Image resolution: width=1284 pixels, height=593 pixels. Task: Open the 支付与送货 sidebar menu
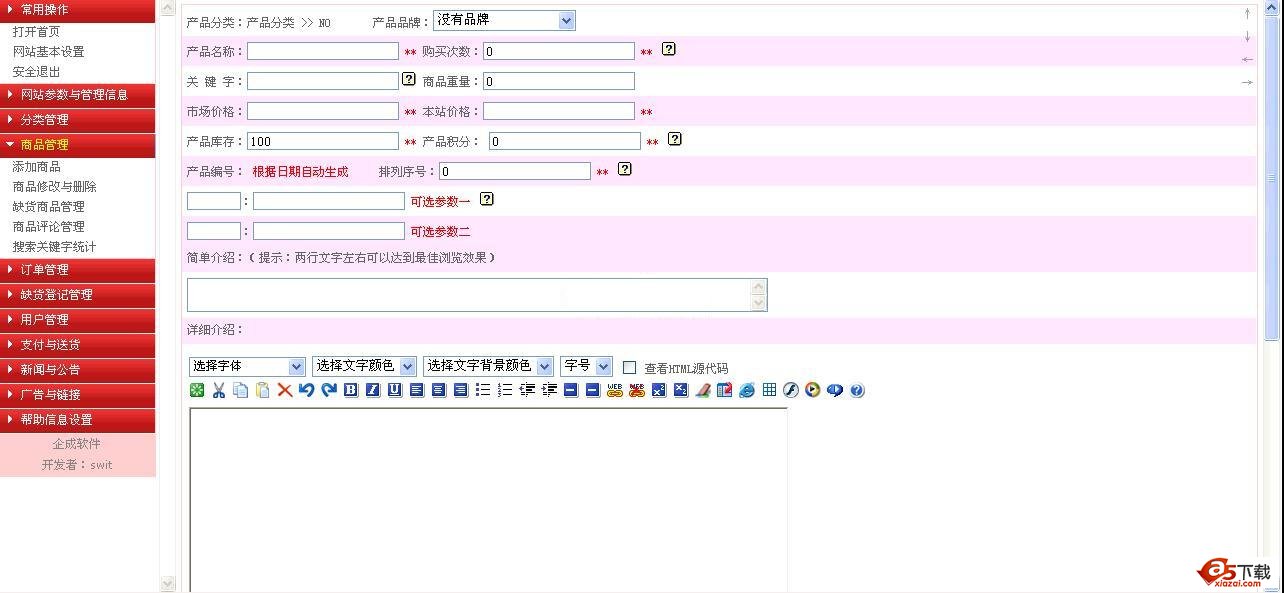pyautogui.click(x=77, y=345)
